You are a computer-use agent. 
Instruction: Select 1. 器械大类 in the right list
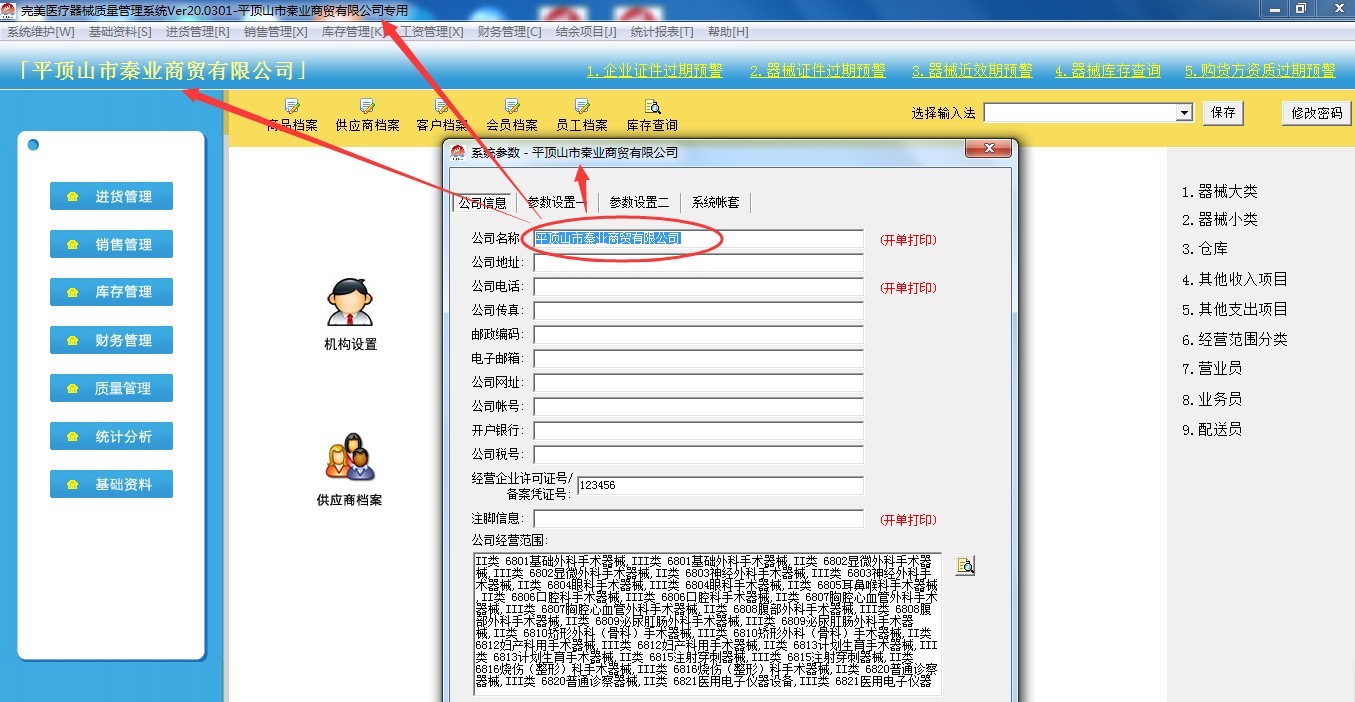[x=1219, y=192]
